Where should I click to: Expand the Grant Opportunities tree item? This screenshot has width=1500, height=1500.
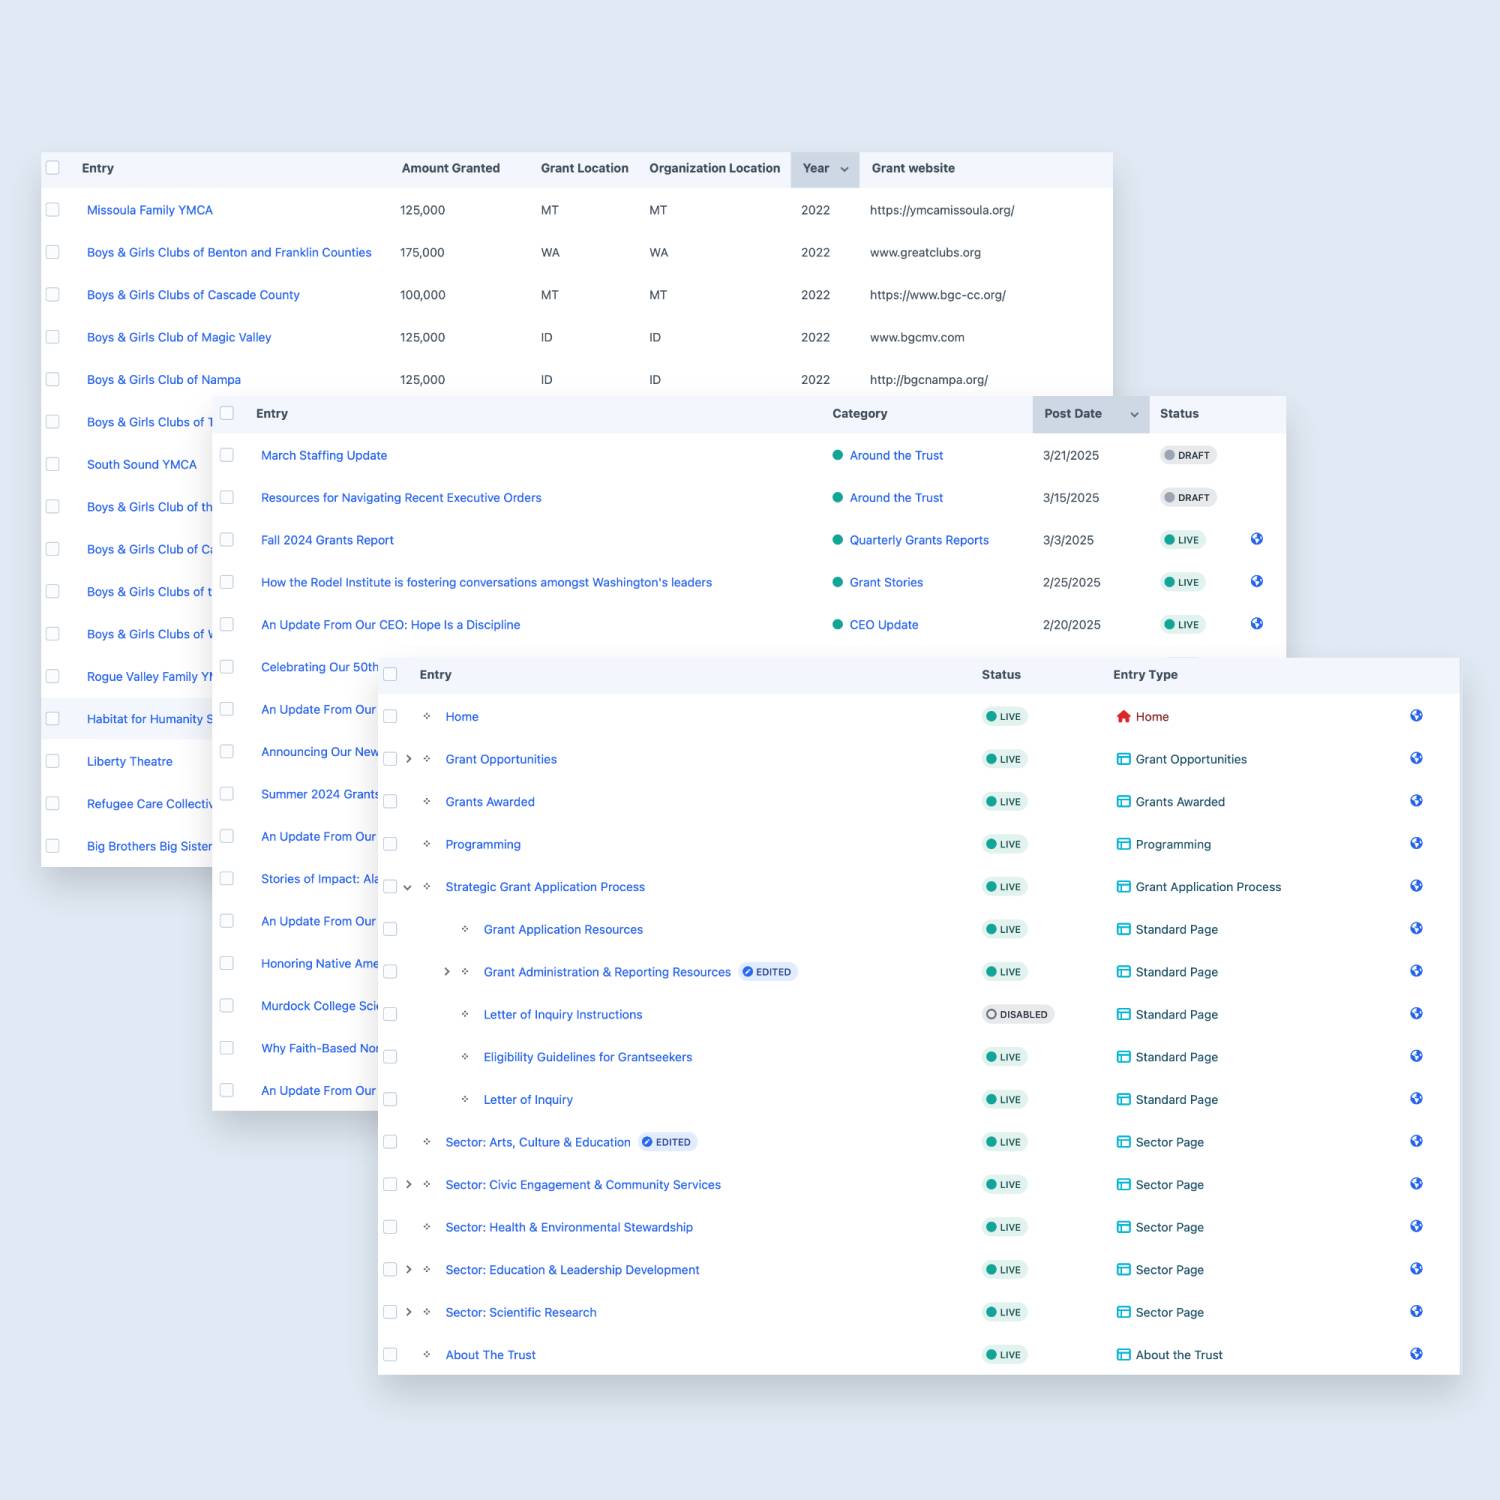[408, 759]
